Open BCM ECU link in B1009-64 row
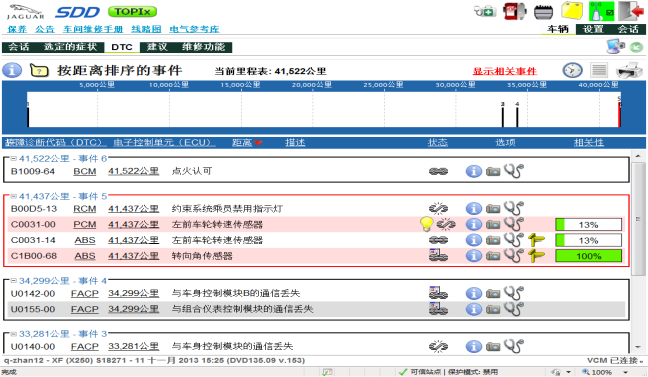This screenshot has width=648, height=377. pyautogui.click(x=85, y=171)
